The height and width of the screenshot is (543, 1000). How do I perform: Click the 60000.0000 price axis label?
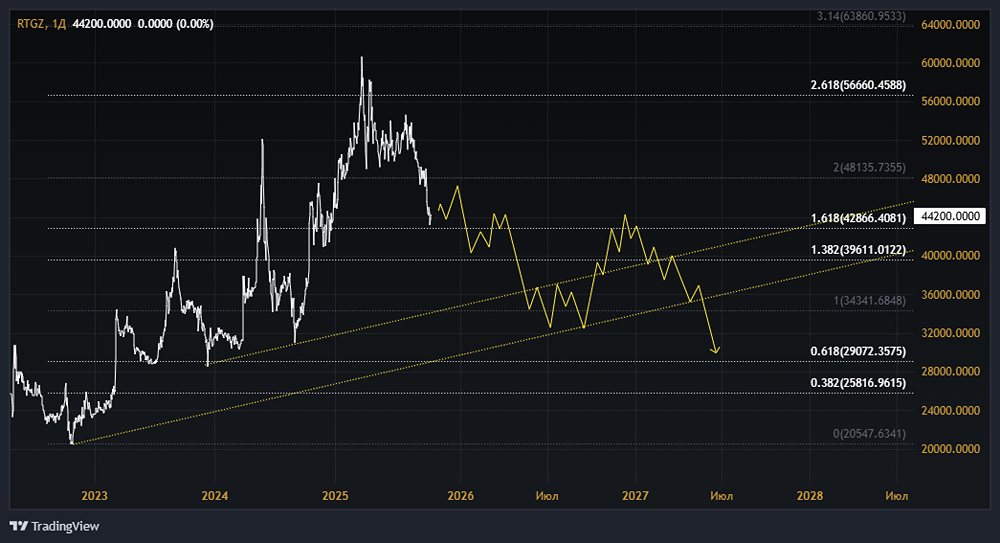[950, 63]
